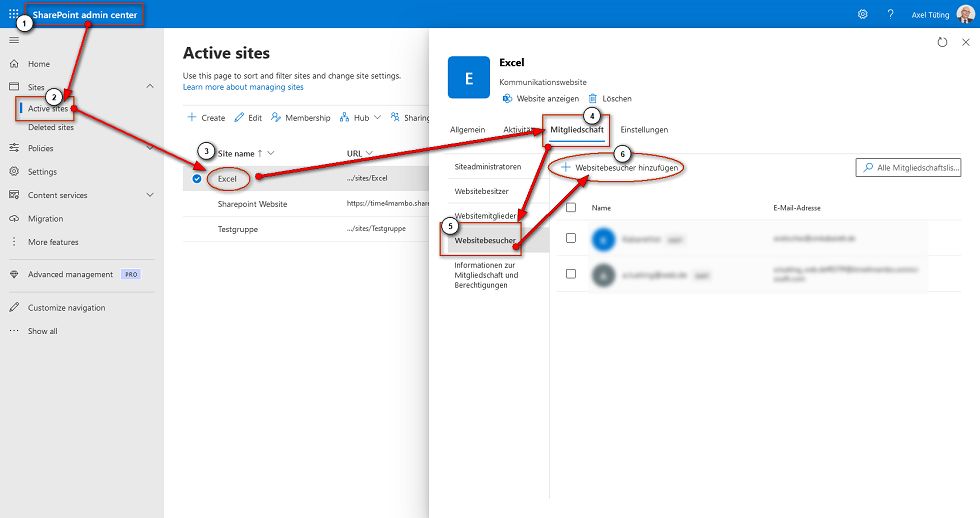Check the first member row checkbox
Screen dimensions: 980x518
pos(571,238)
